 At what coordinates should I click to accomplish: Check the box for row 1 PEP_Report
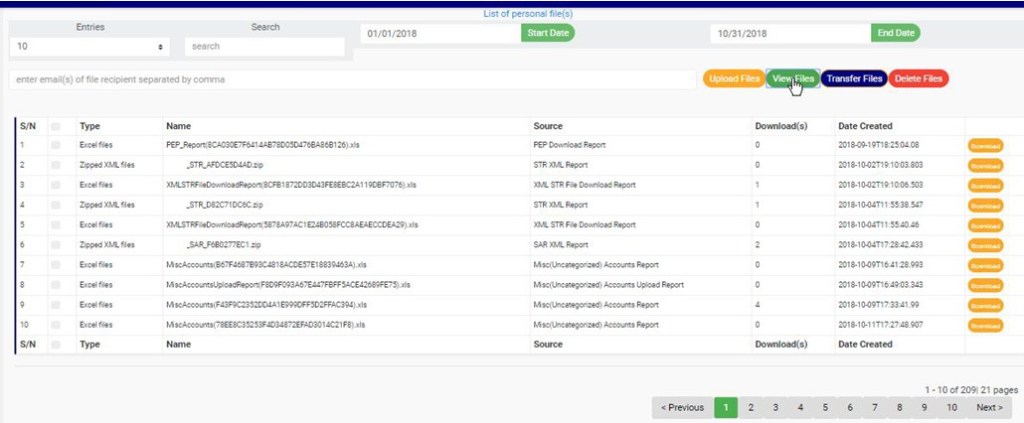click(x=56, y=146)
